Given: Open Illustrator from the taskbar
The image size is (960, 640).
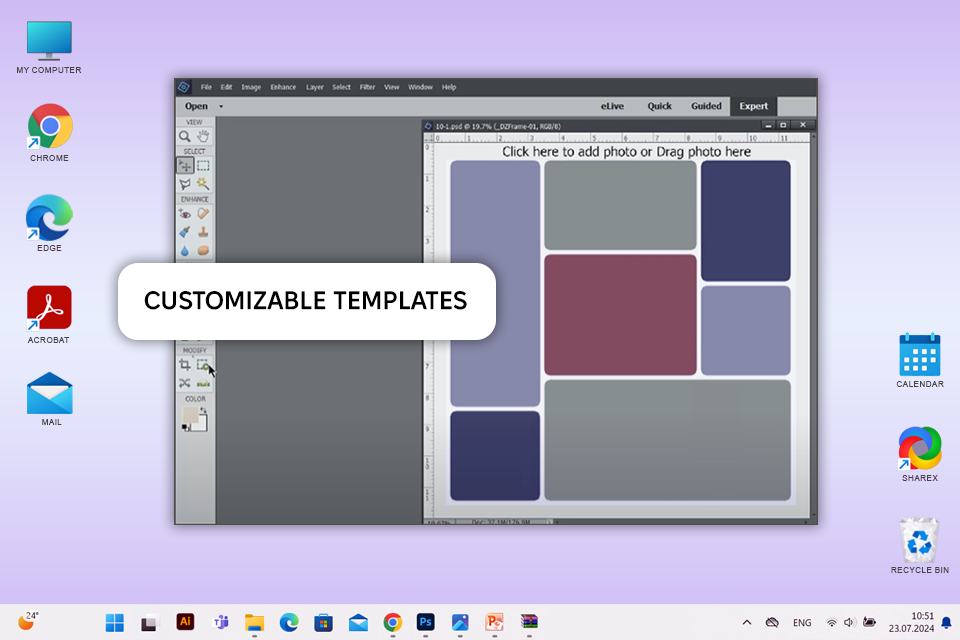Looking at the screenshot, I should (x=185, y=622).
